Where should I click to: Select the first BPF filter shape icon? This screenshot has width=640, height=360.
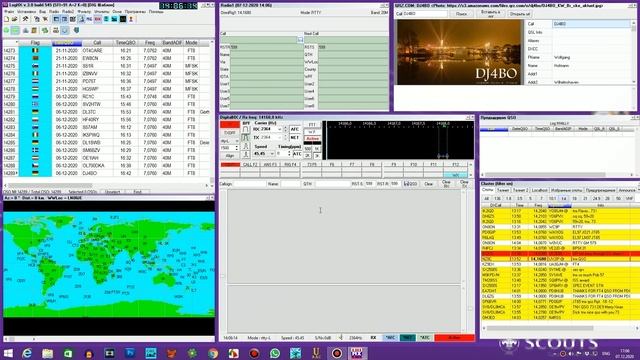click(x=245, y=129)
